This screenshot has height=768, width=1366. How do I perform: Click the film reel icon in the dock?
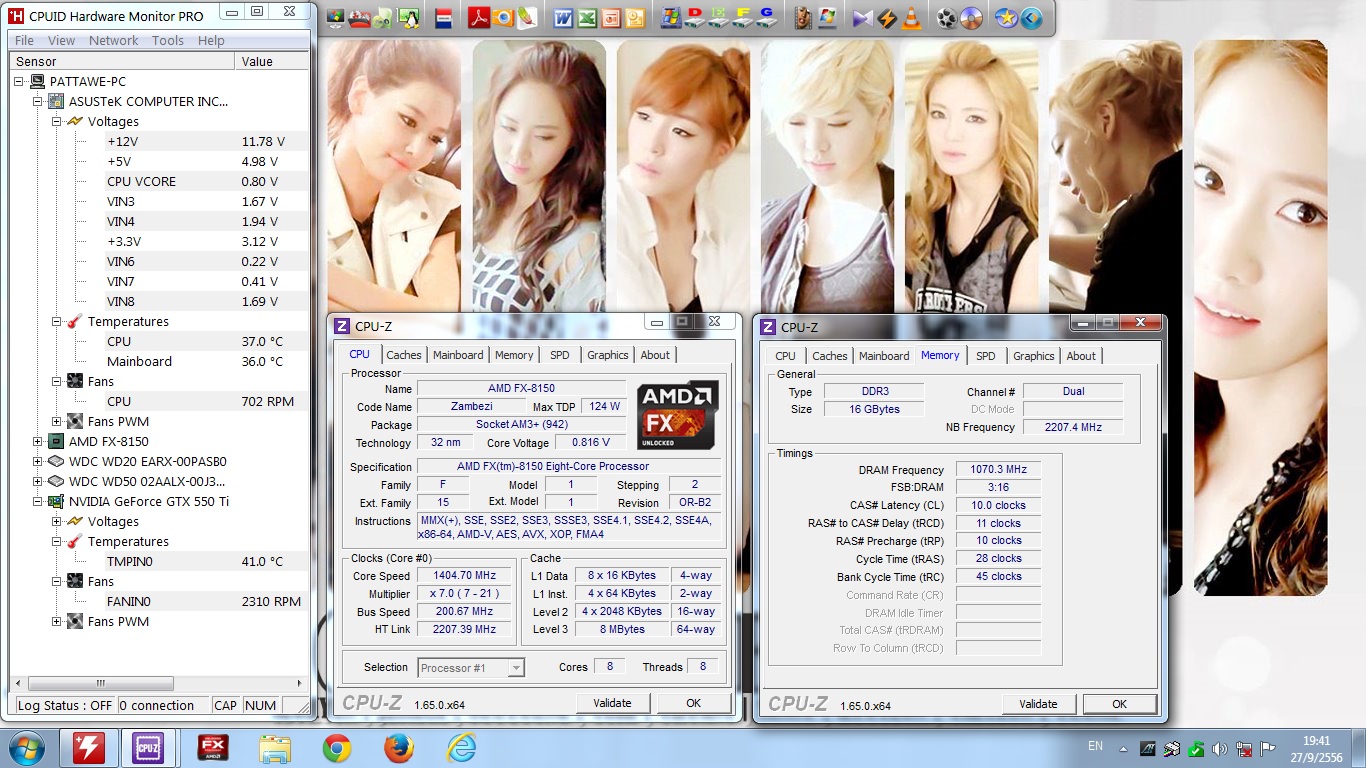[x=947, y=18]
